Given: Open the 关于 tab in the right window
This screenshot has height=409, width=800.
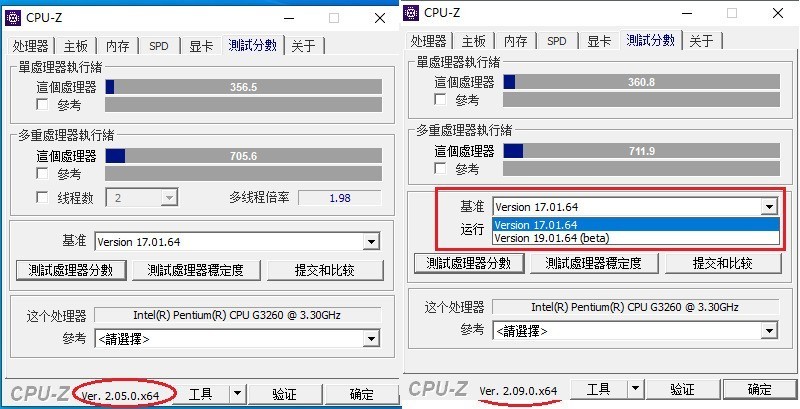Looking at the screenshot, I should pyautogui.click(x=701, y=41).
